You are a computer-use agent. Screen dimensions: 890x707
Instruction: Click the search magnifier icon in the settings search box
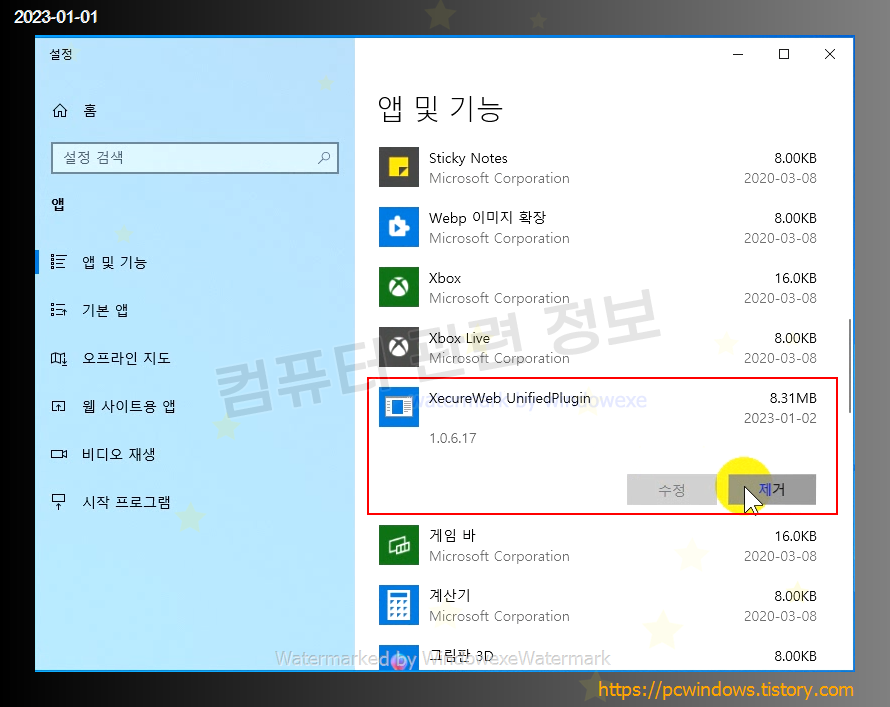[324, 158]
